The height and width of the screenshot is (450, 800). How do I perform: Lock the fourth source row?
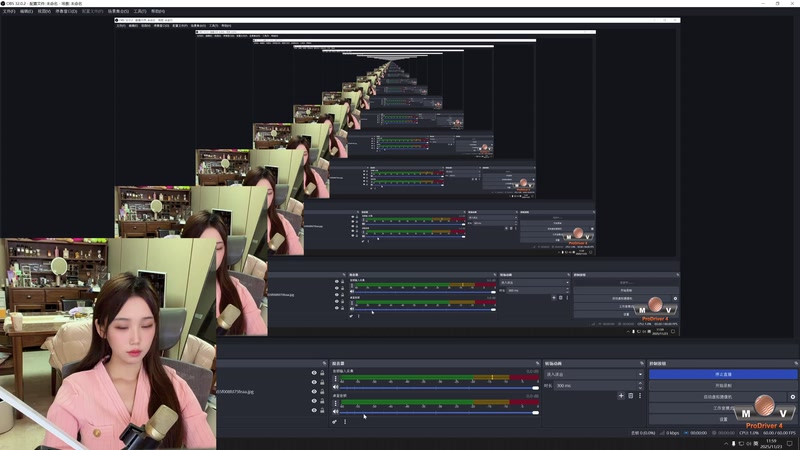322,401
